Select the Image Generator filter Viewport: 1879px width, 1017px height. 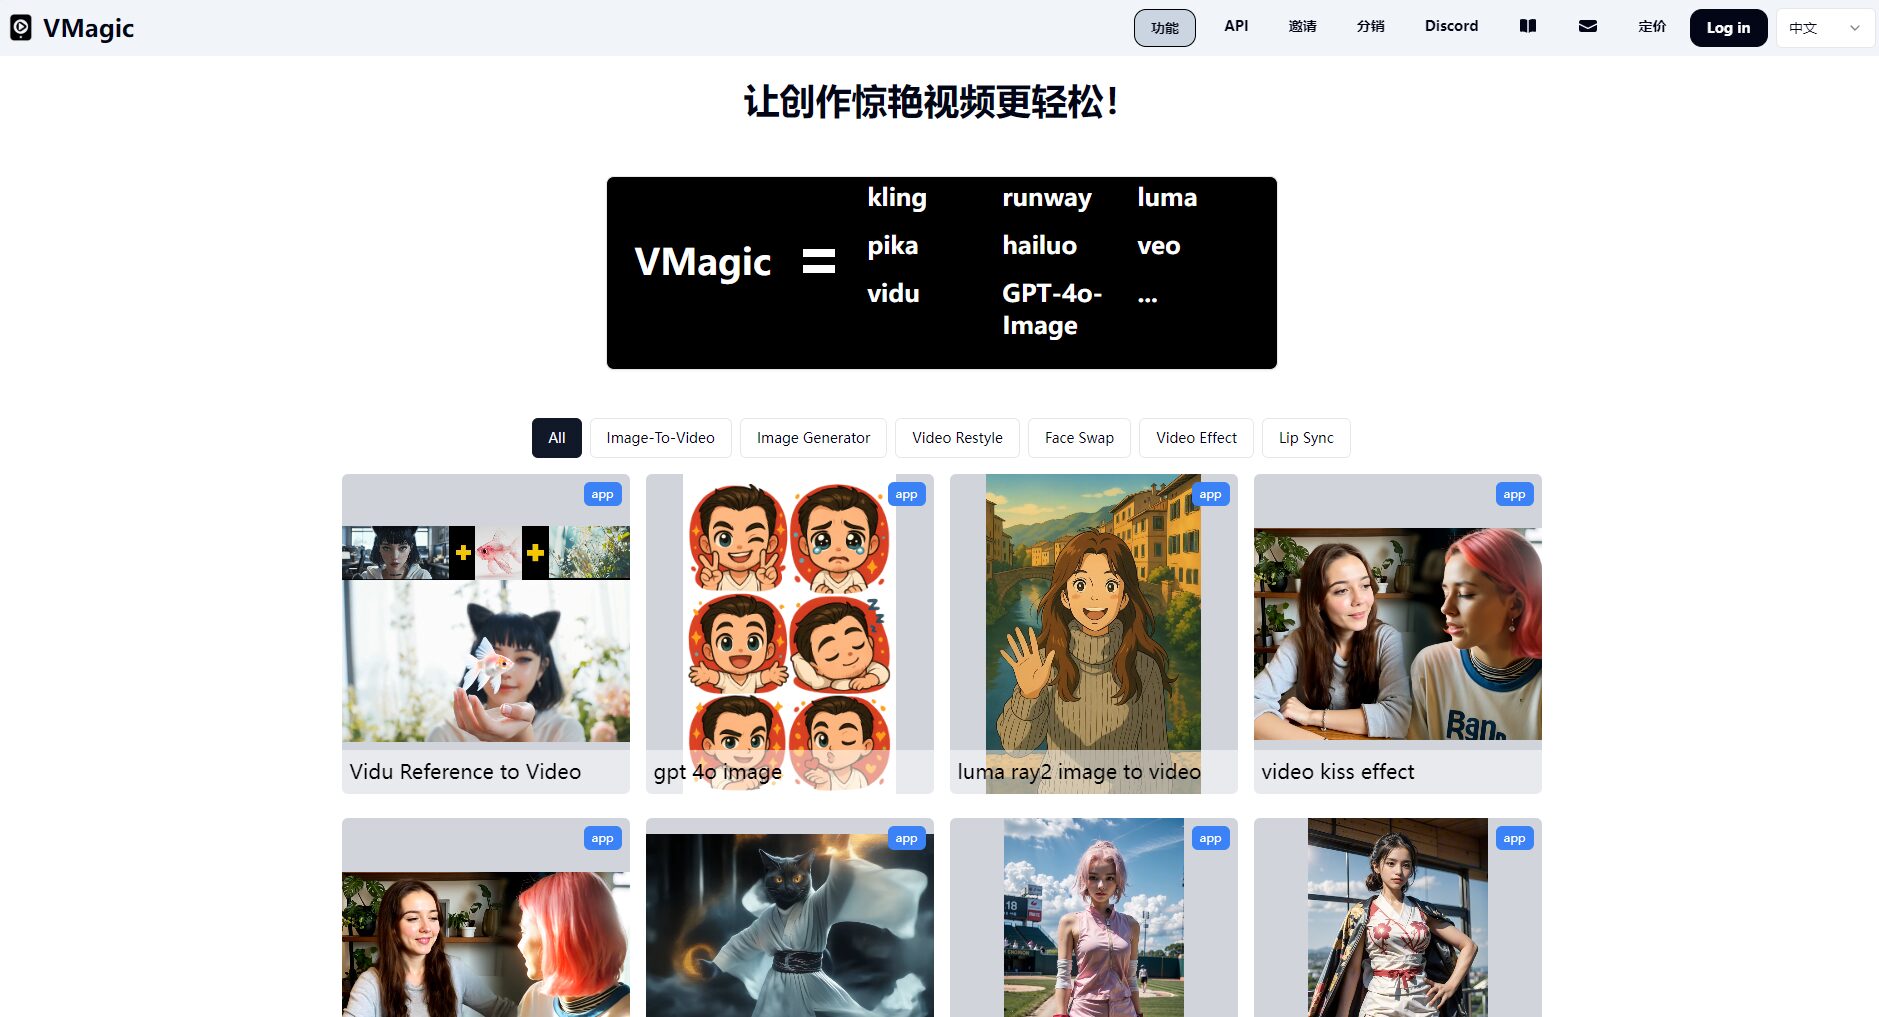click(x=813, y=438)
